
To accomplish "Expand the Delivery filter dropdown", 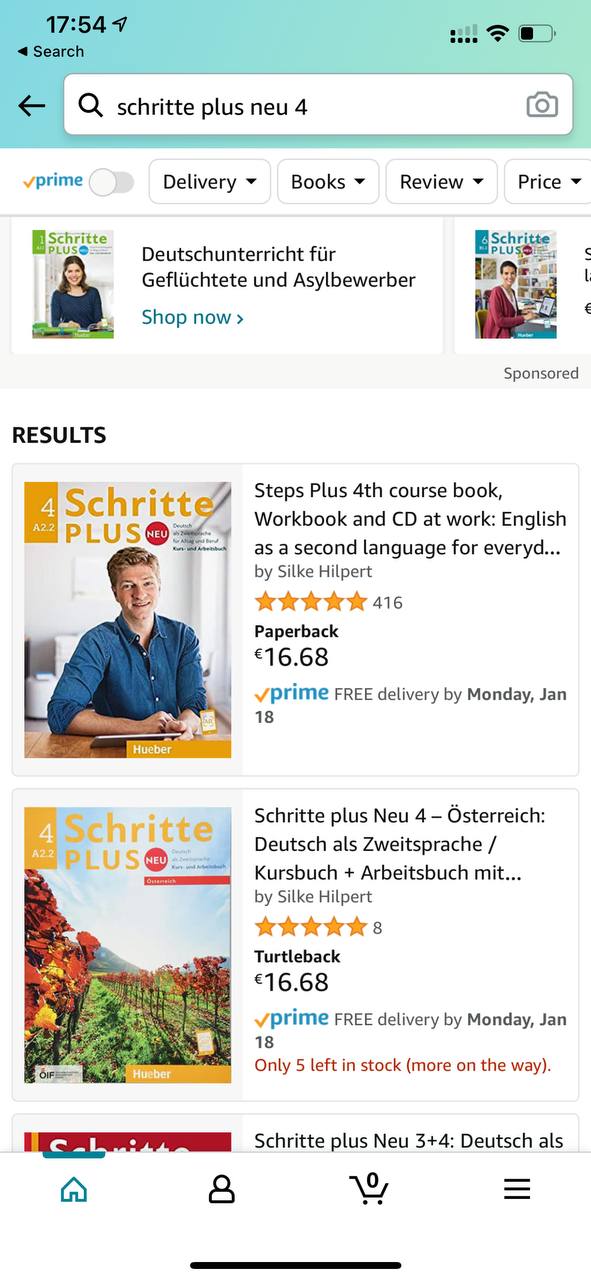I will pos(210,181).
